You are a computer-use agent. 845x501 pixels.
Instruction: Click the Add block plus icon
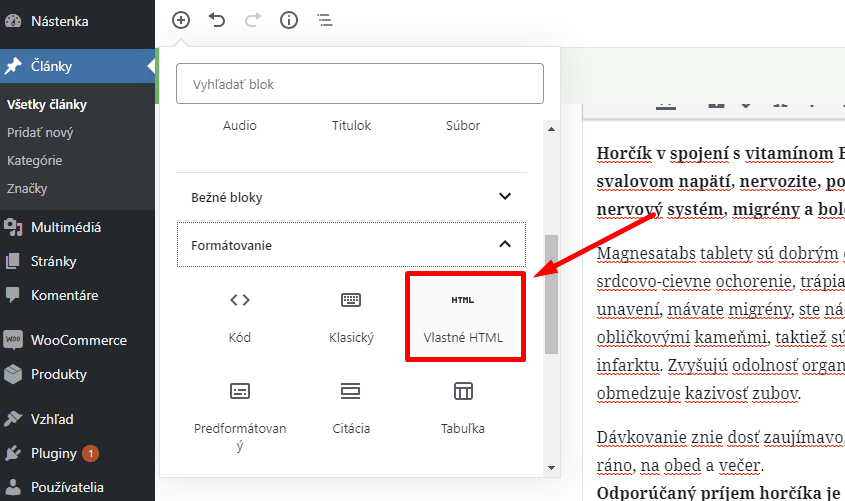(181, 20)
